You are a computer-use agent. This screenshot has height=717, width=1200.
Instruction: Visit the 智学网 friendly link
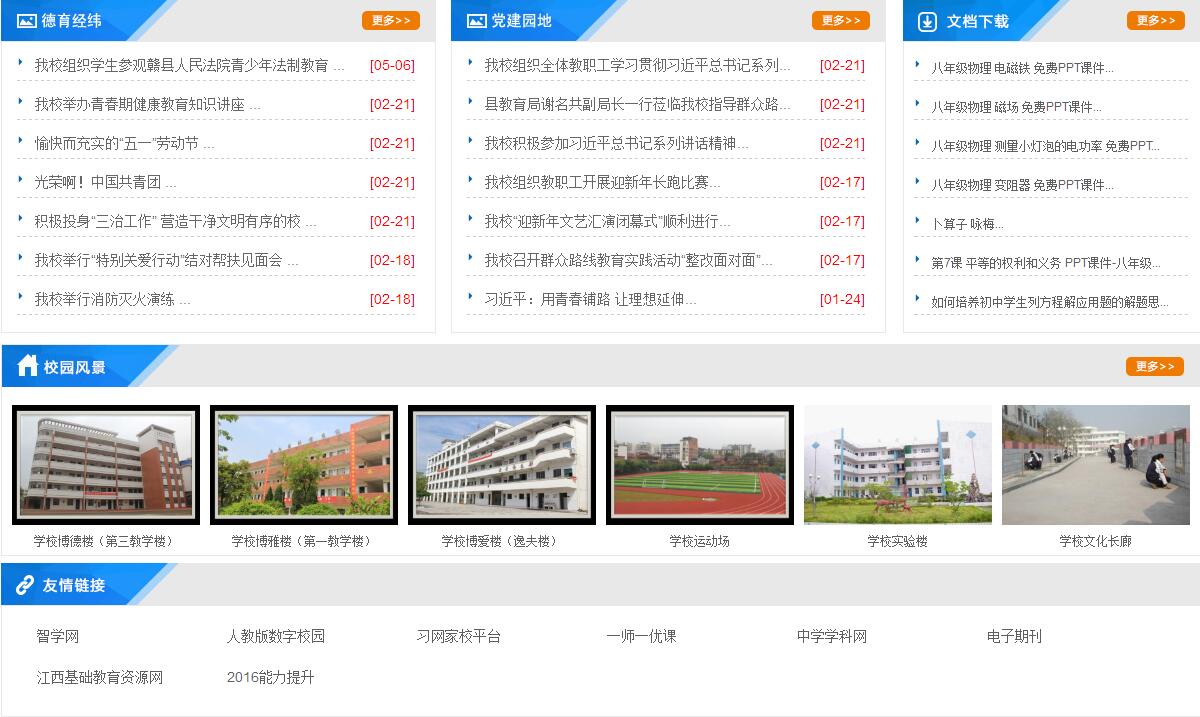(x=58, y=636)
